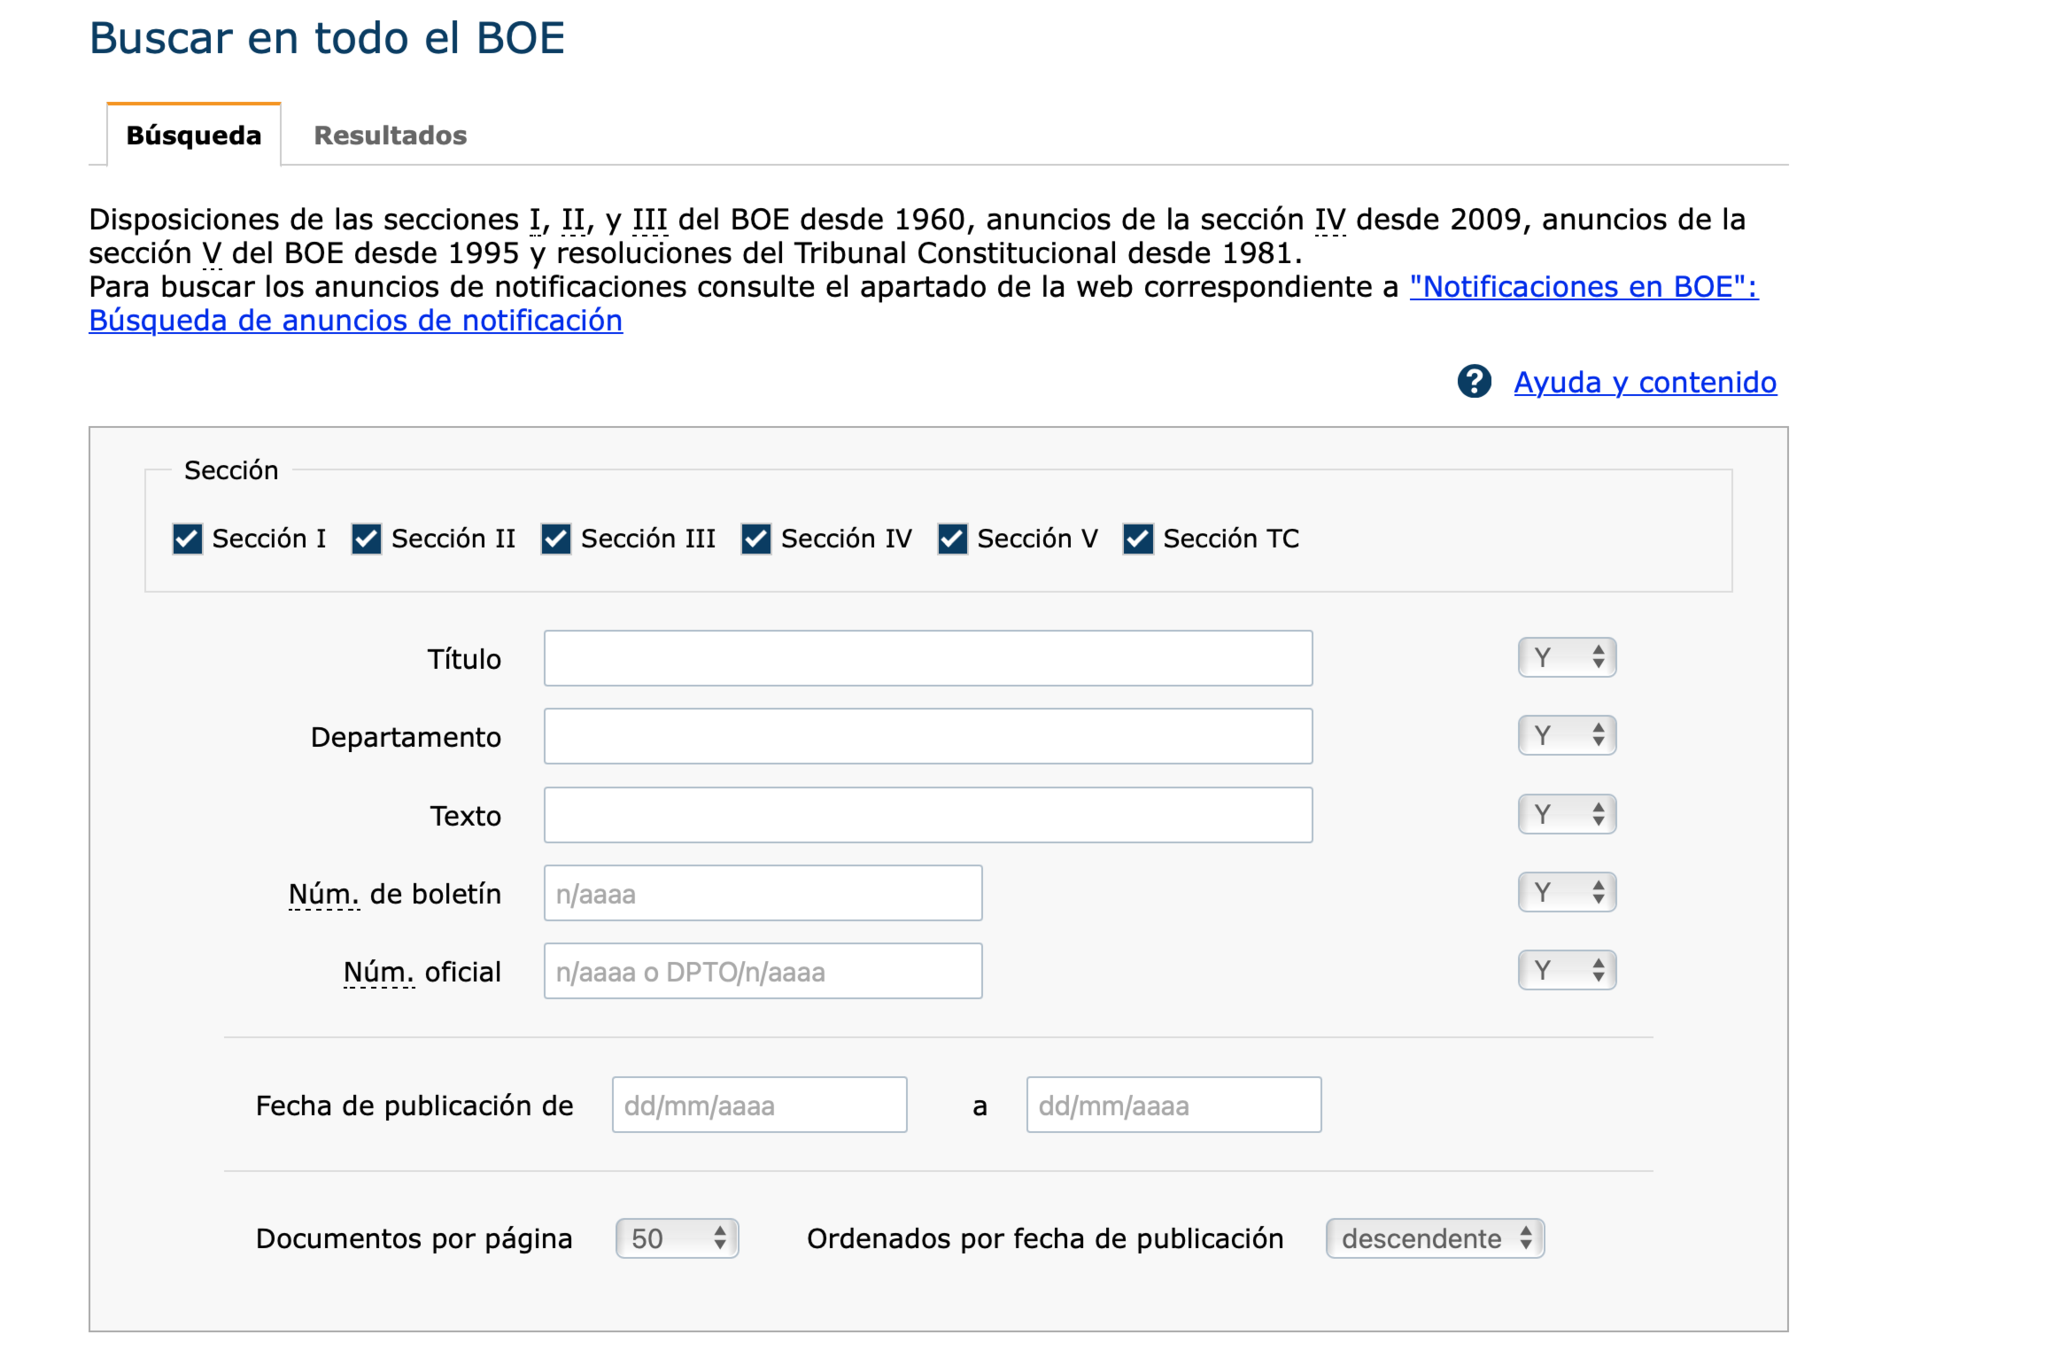This screenshot has width=2060, height=1350.
Task: Uncheck the Sección V checkbox
Action: pos(952,539)
